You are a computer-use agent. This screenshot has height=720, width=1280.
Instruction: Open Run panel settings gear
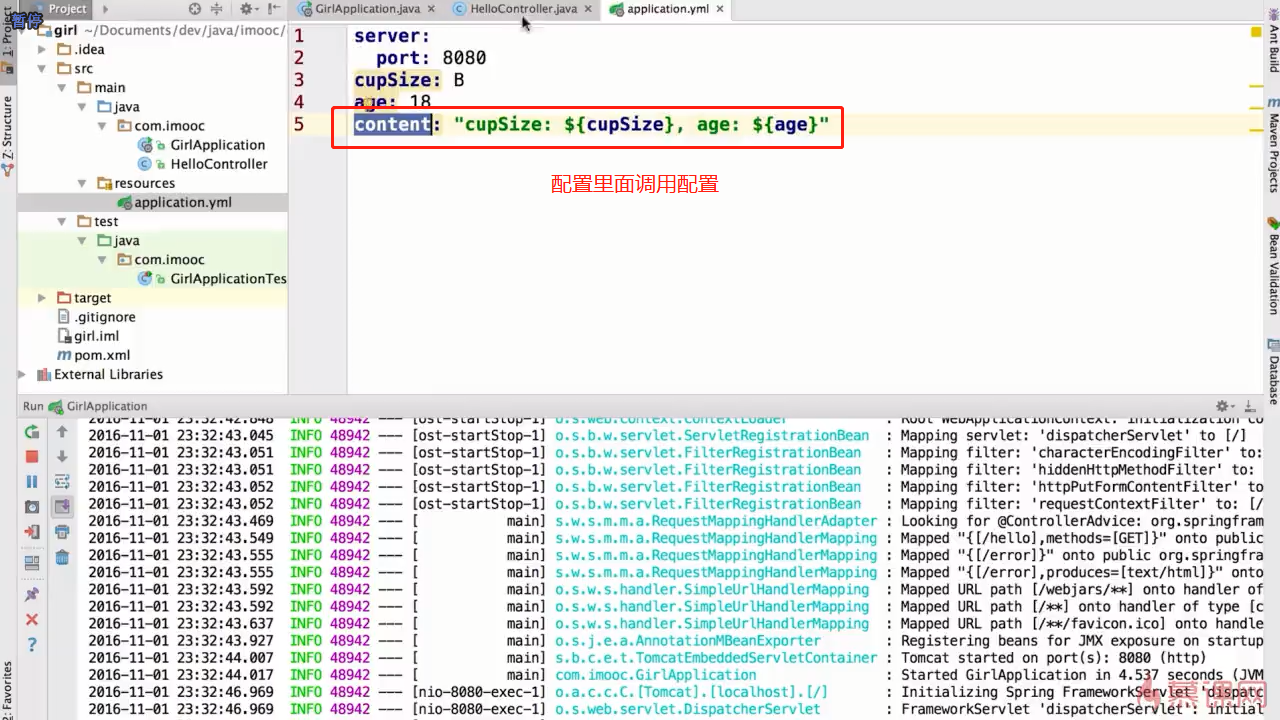[x=1226, y=406]
